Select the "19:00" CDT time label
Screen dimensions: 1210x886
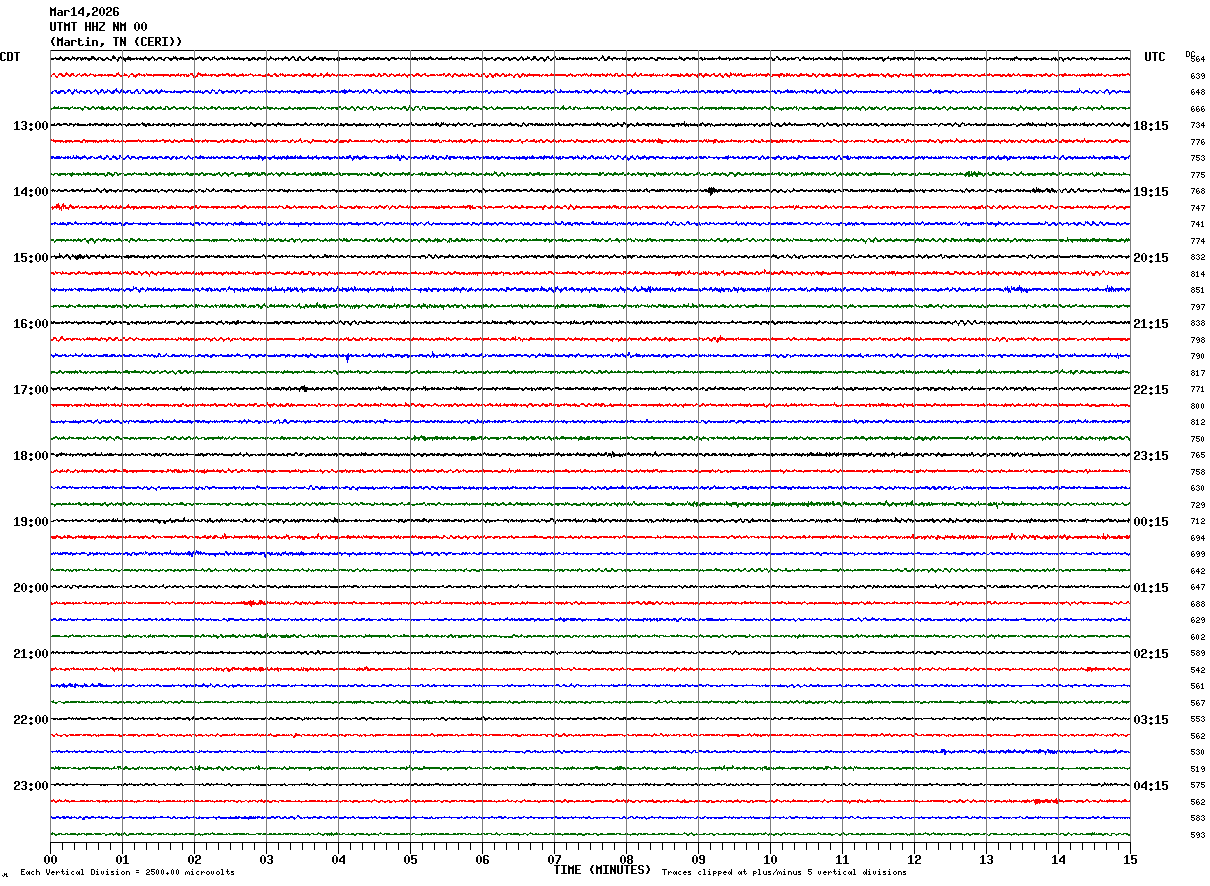coord(31,522)
